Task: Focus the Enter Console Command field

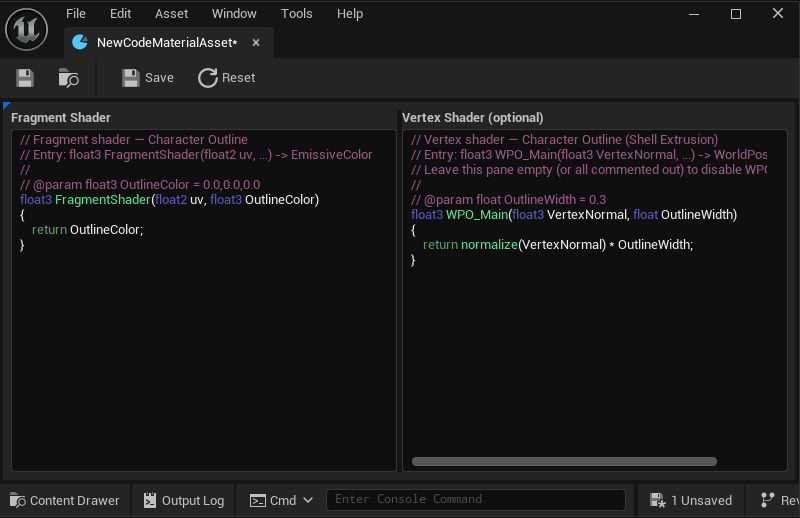Action: 476,499
